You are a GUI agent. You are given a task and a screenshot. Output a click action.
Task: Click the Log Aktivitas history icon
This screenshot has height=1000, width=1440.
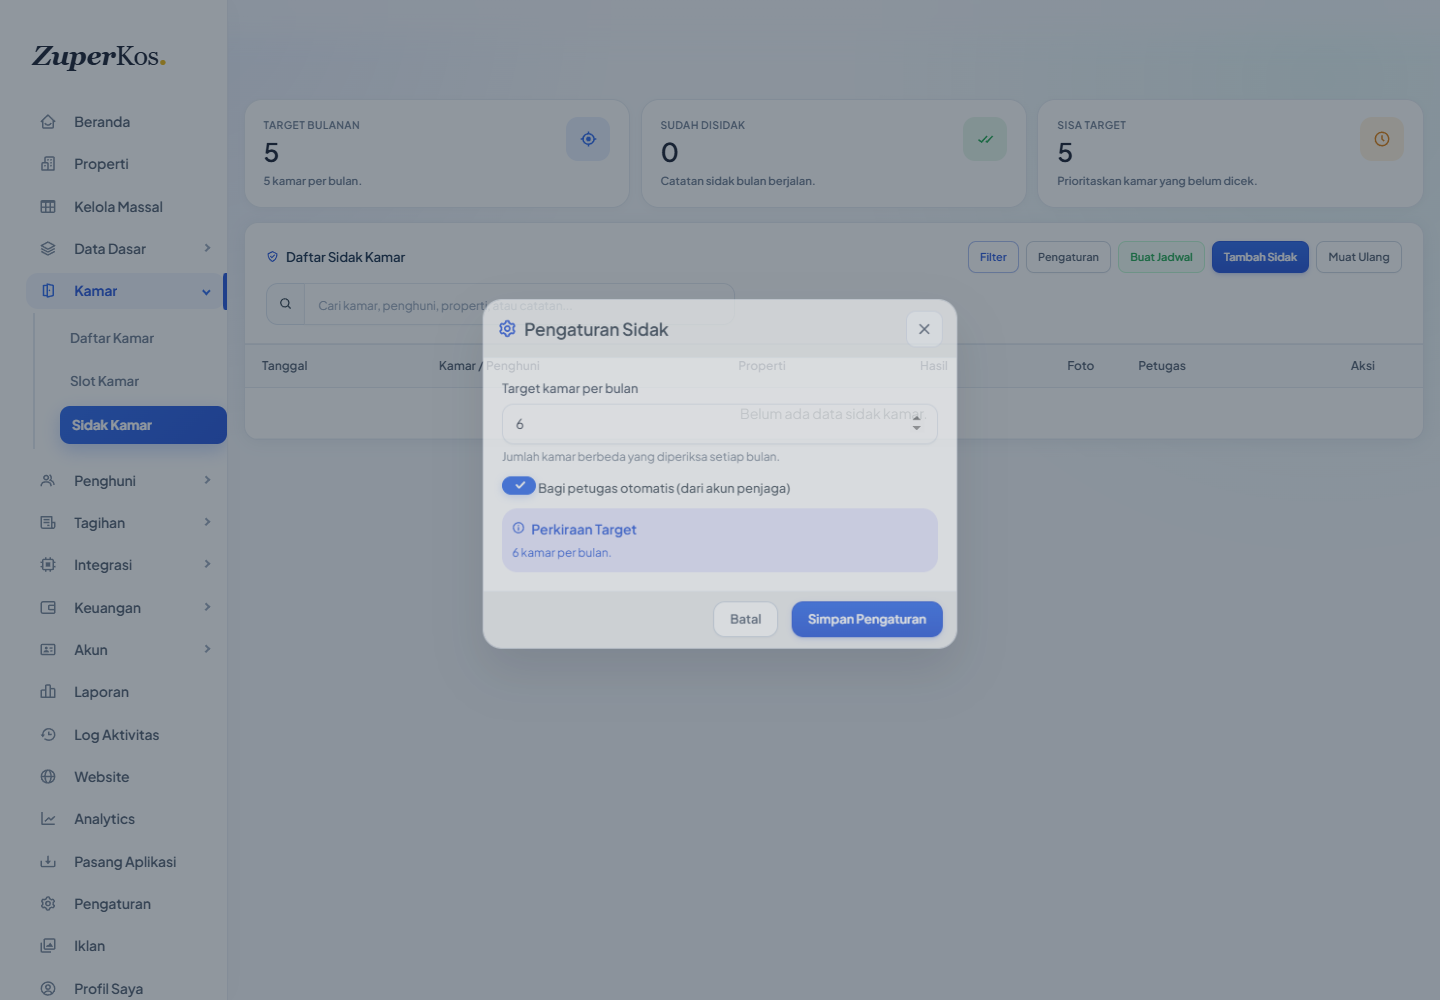[x=48, y=735]
